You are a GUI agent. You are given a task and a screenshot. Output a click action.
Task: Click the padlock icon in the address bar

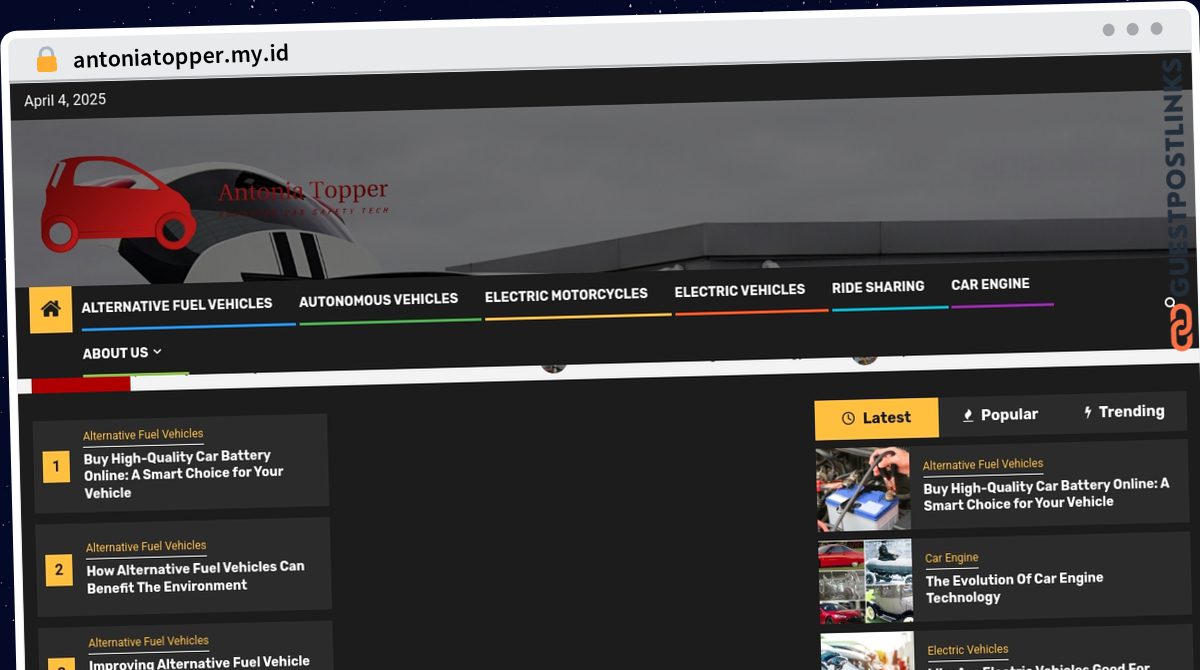[46, 59]
